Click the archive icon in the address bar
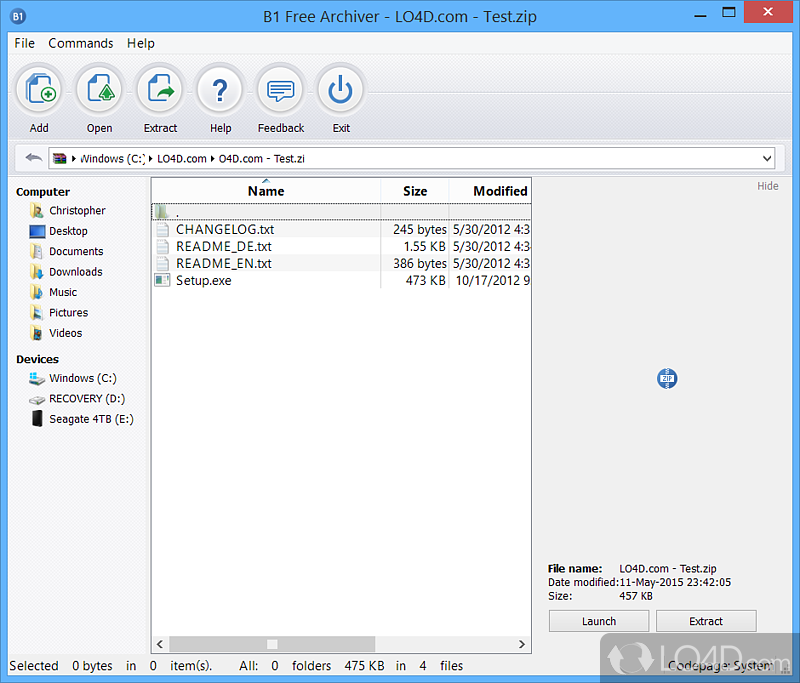This screenshot has width=800, height=683. click(x=60, y=159)
